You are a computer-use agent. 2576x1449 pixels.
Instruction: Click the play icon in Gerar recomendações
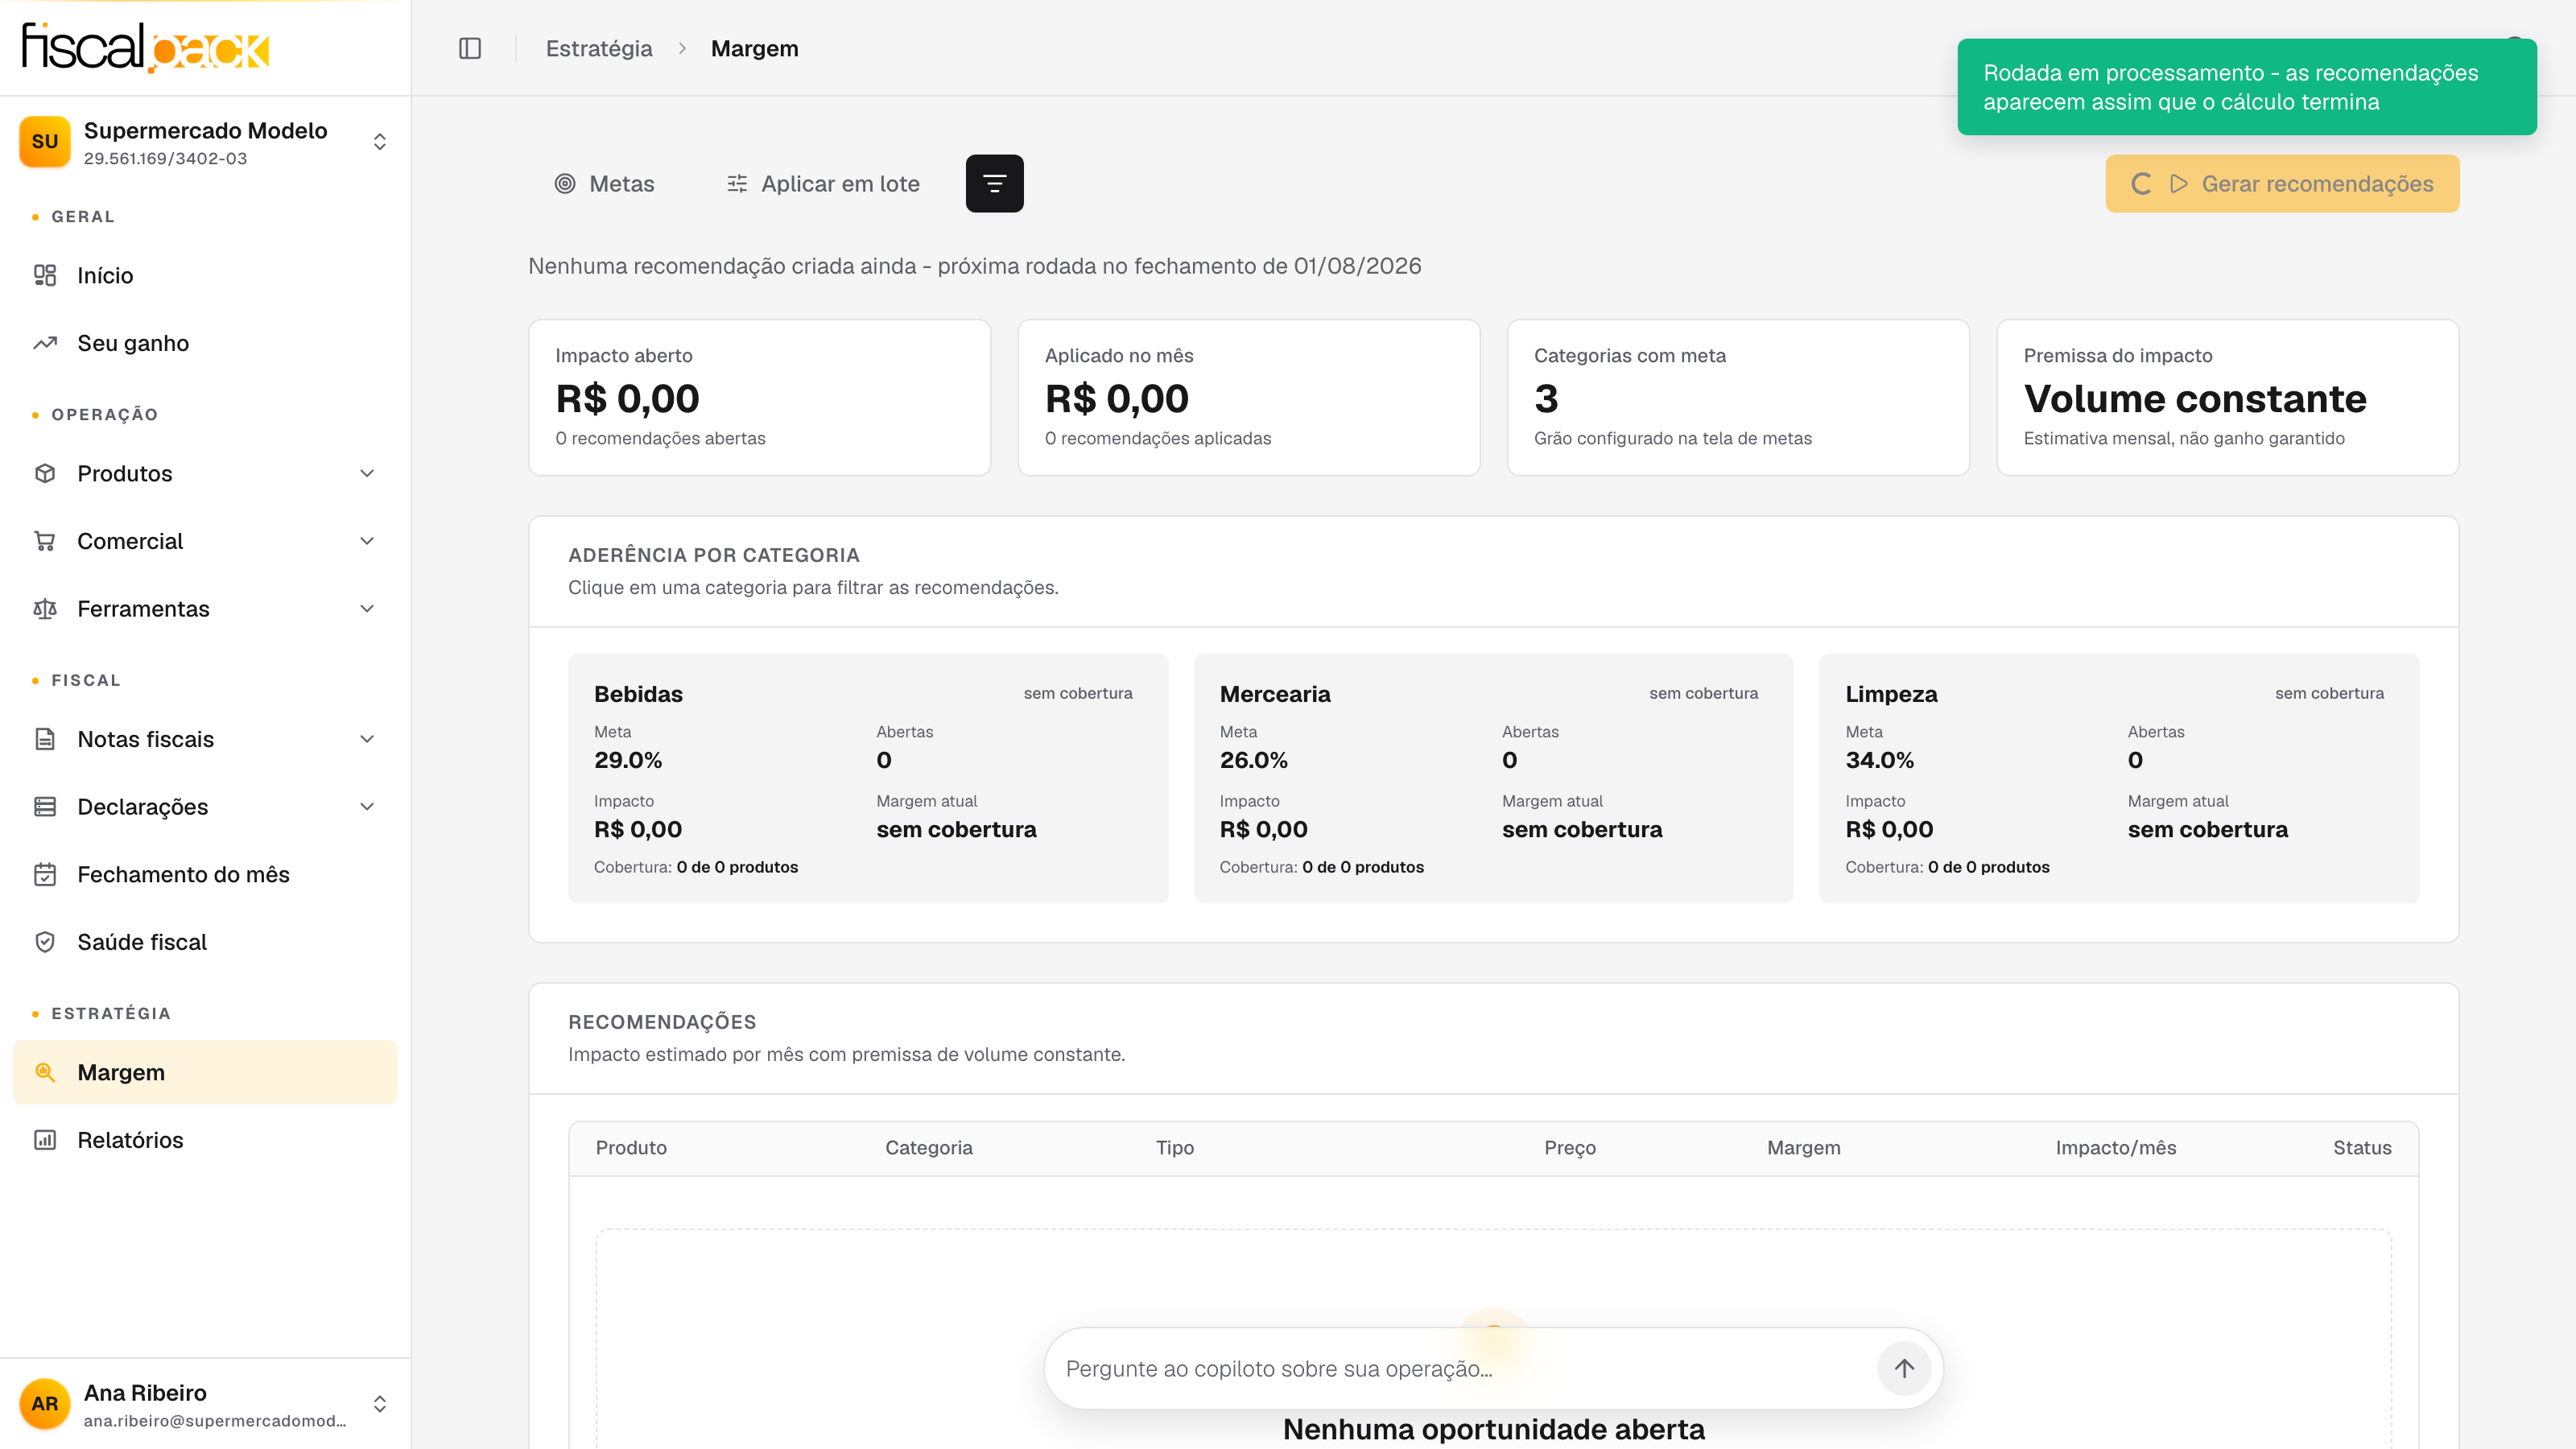(x=2178, y=184)
